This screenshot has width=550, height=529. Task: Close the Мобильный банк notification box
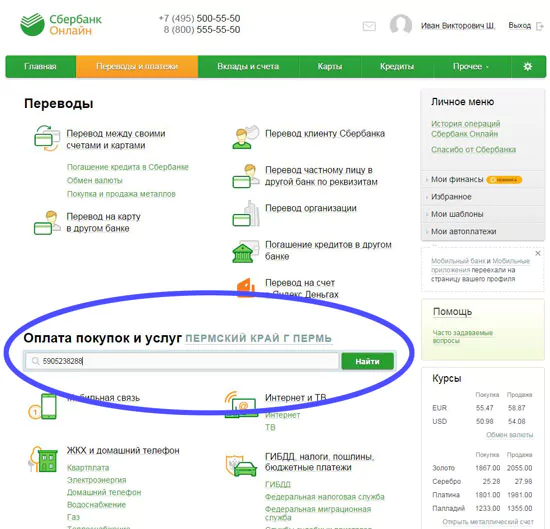tap(538, 253)
